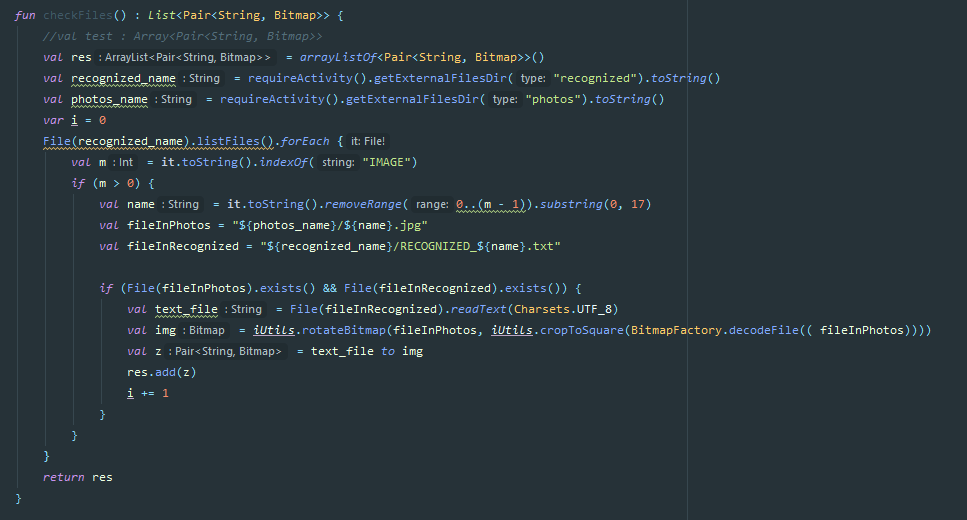Click the && operator in the if condition
The width and height of the screenshot is (967, 520).
click(x=330, y=288)
